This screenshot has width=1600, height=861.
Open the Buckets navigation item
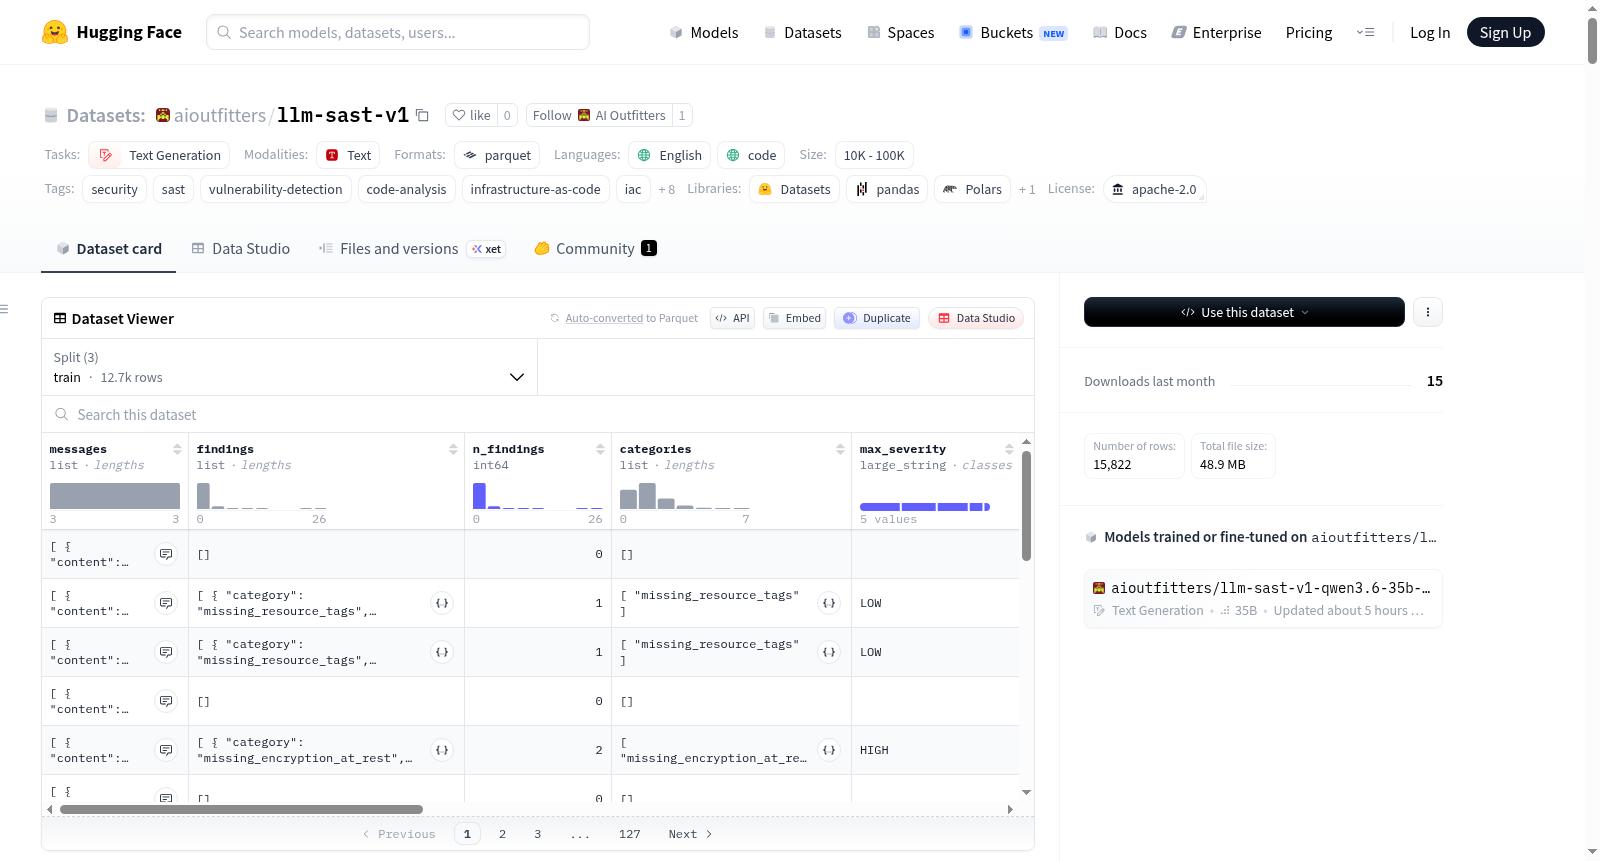tap(1013, 32)
